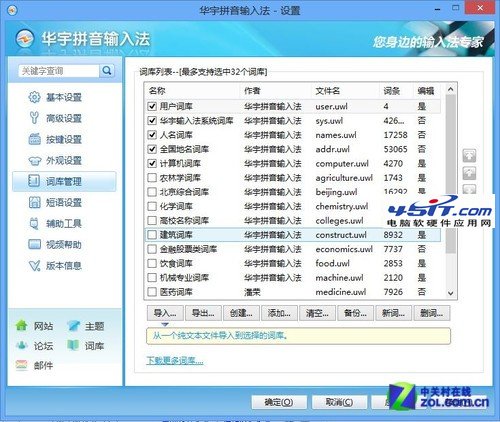The height and width of the screenshot is (422, 500).
Task: Click the 华宇拼音输入法 logo in the header
Action: click(24, 39)
